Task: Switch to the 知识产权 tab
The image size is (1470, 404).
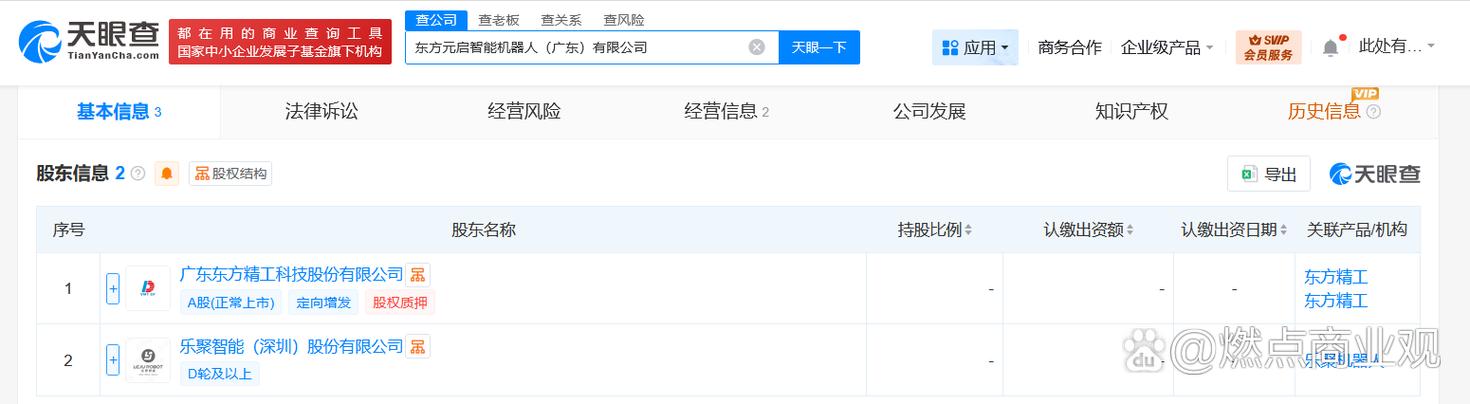Action: point(1131,112)
